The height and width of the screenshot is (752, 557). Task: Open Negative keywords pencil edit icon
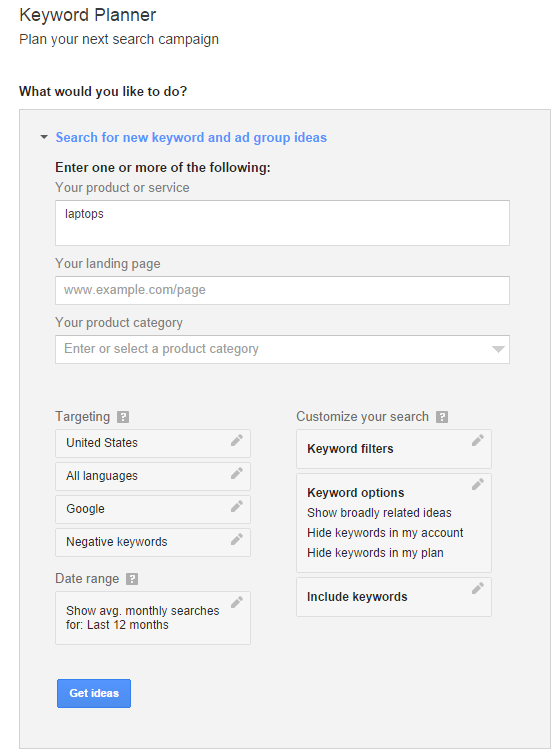[237, 540]
